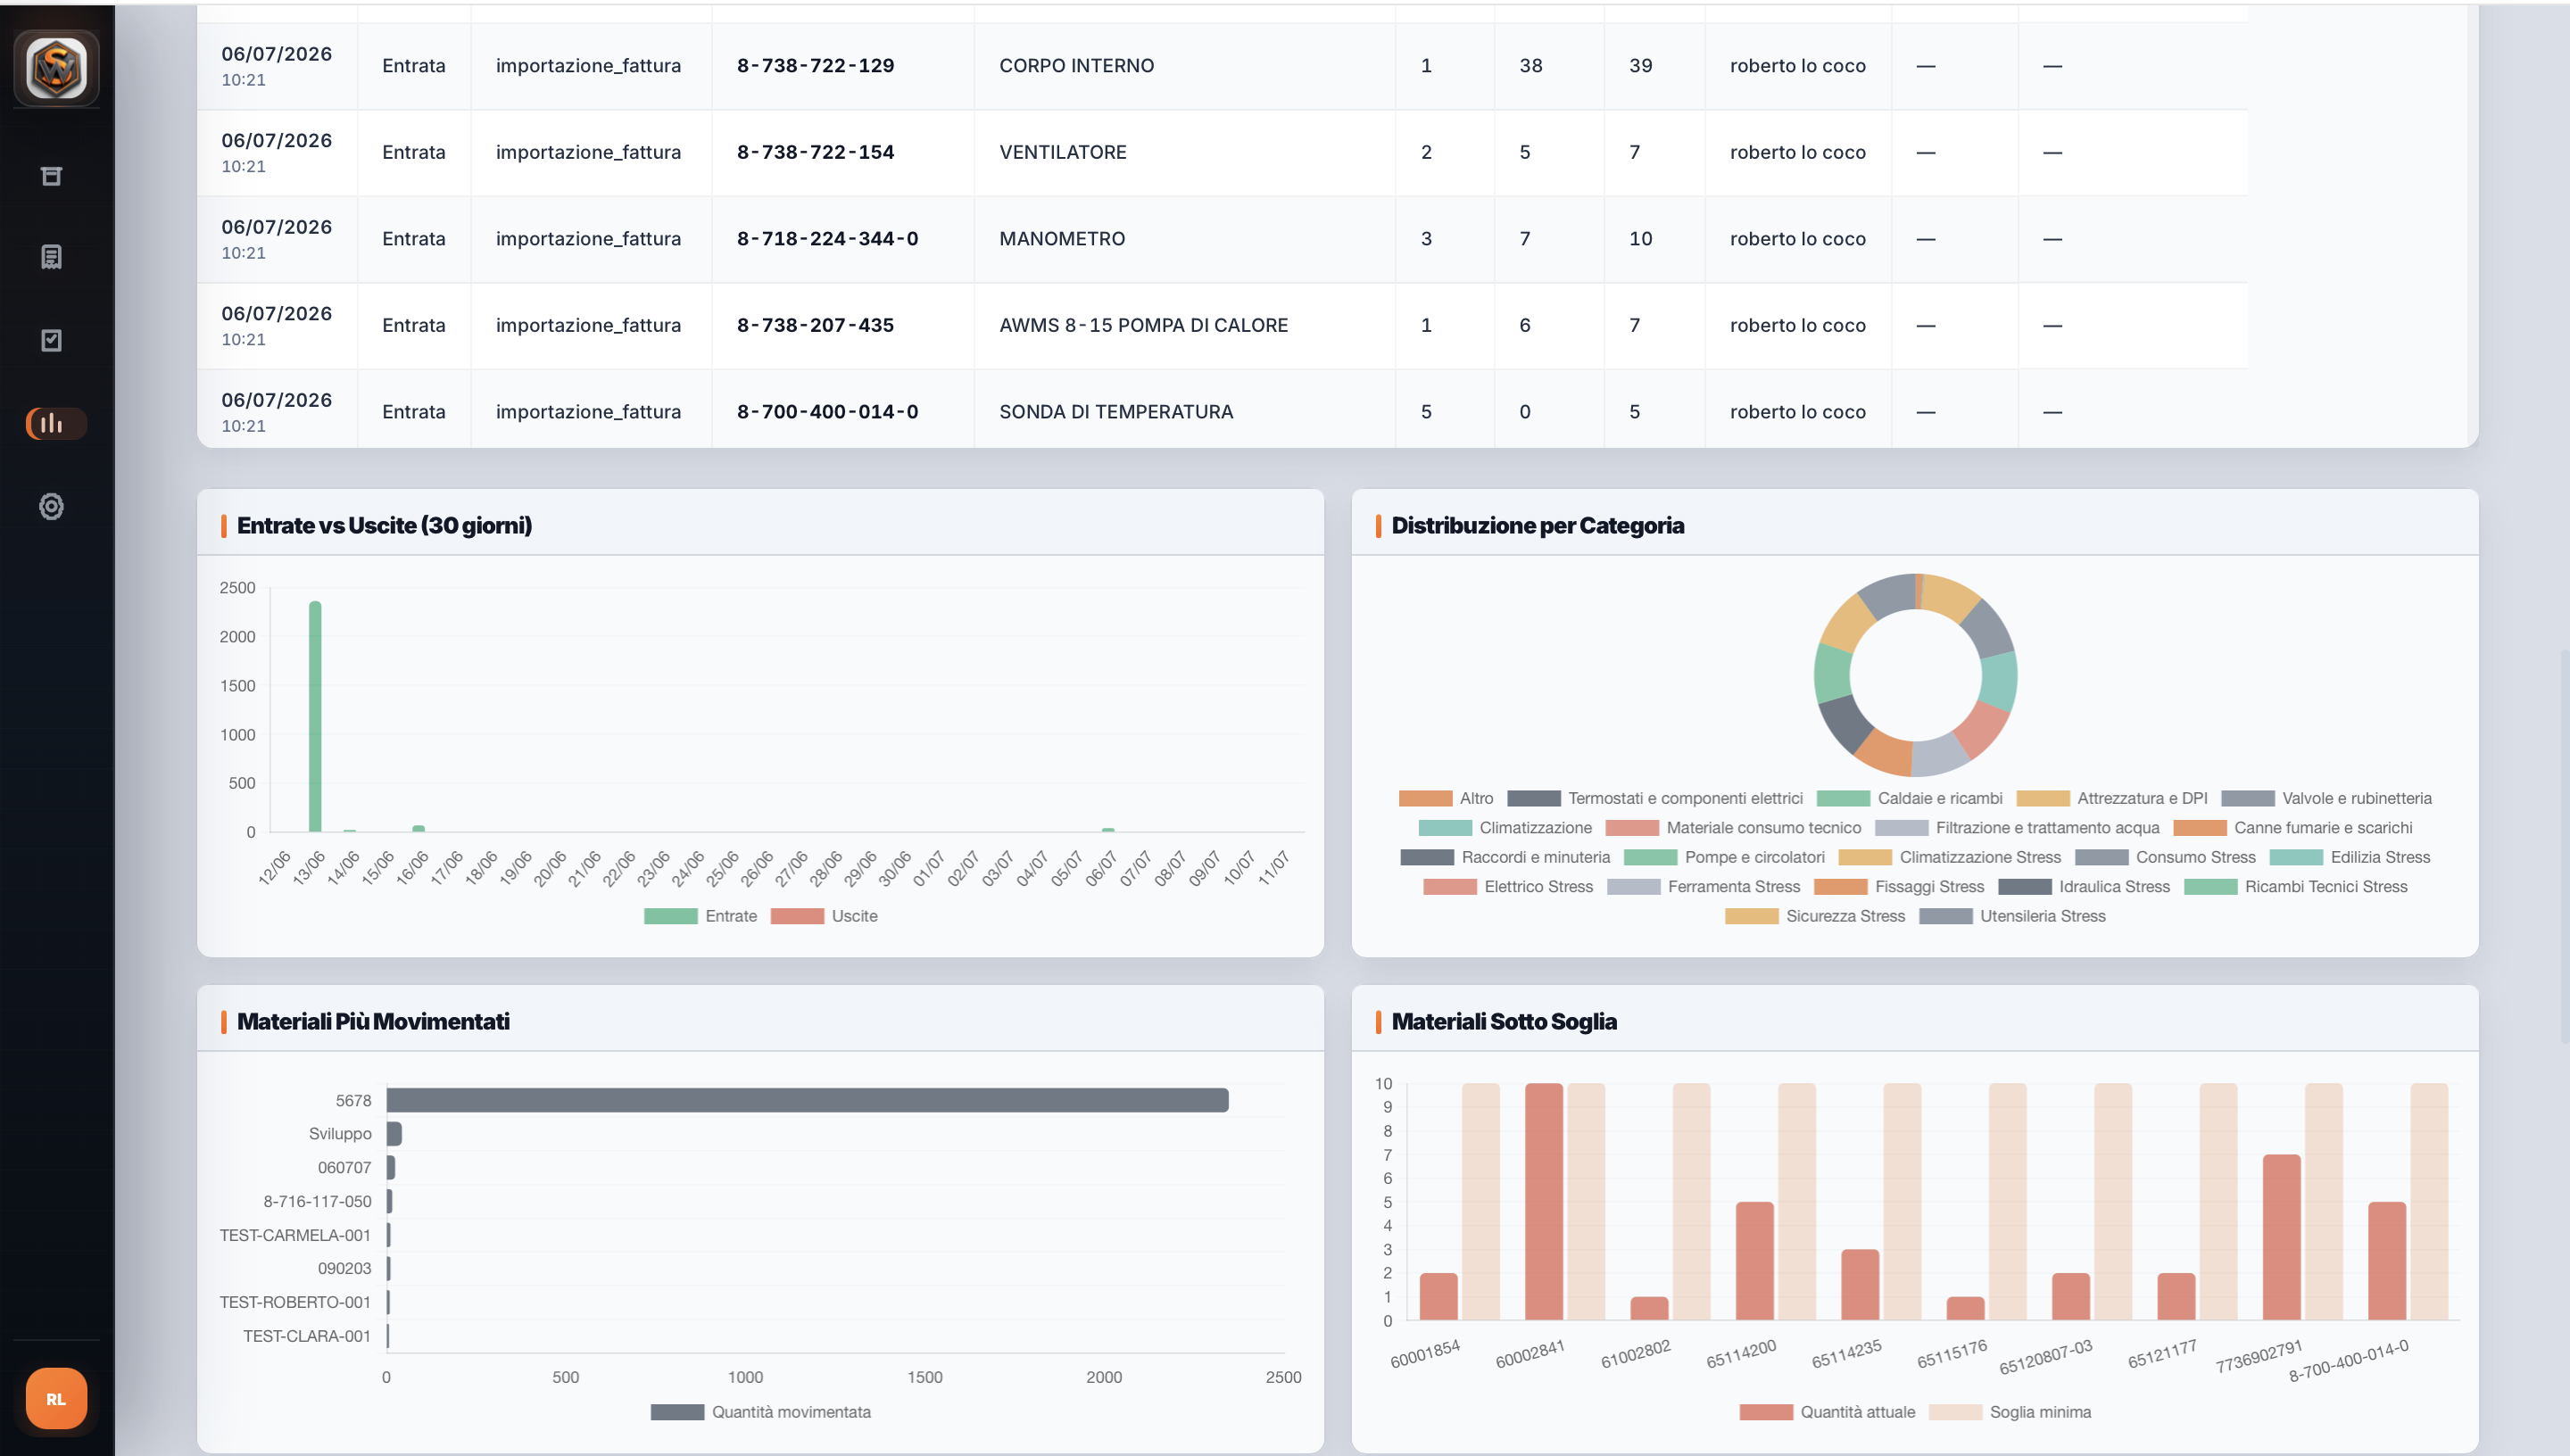Click the RL user avatar button

click(56, 1398)
